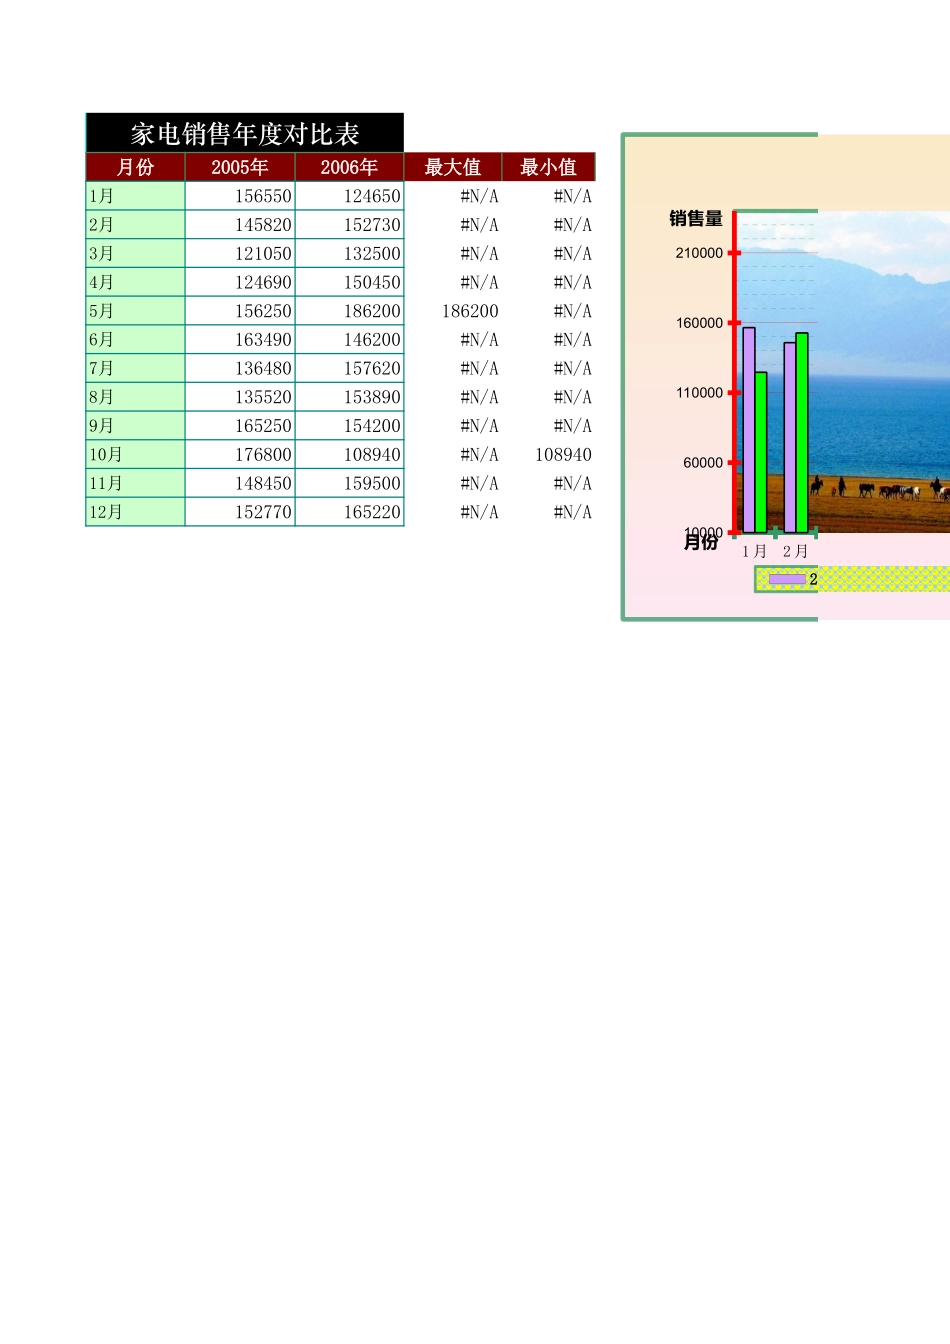950x1344 pixels.
Task: Click the green 2月 bar in chart
Action: [x=802, y=432]
